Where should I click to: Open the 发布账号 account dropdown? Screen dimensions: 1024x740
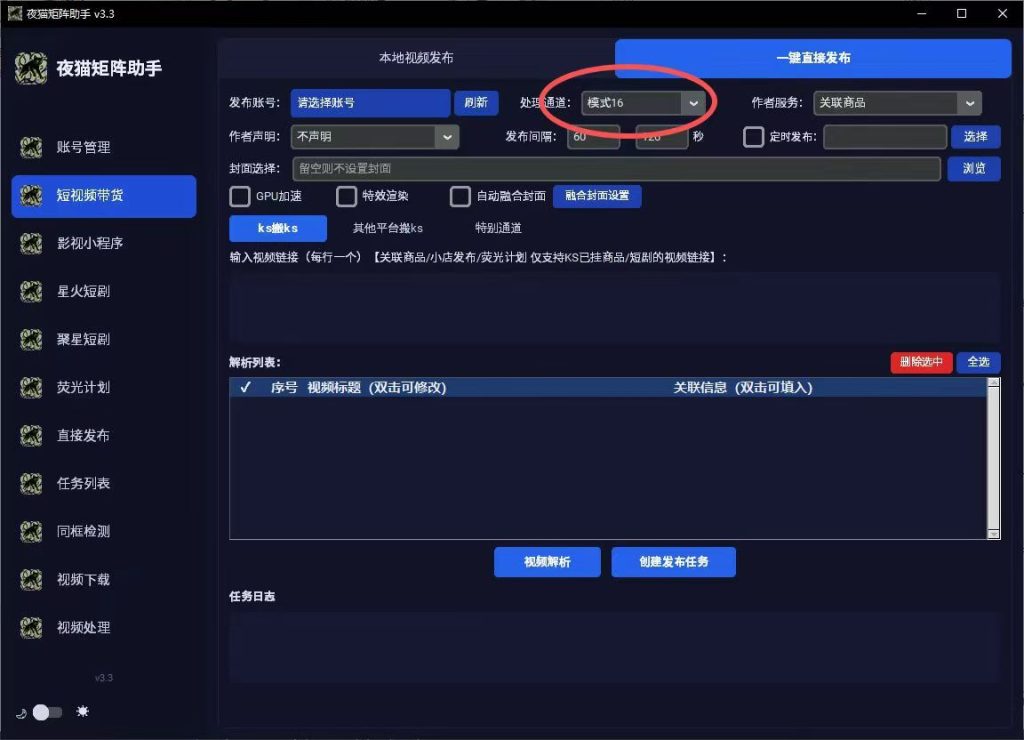[370, 103]
